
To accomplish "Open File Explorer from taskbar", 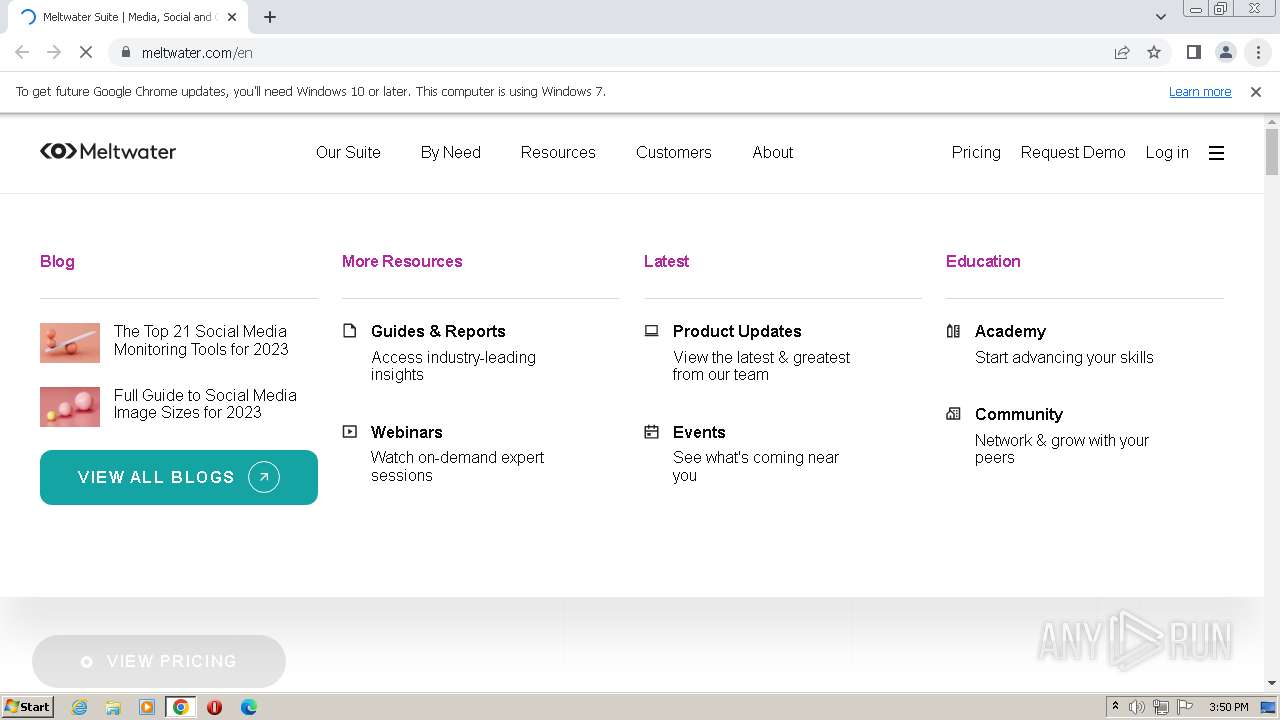I will [x=113, y=707].
